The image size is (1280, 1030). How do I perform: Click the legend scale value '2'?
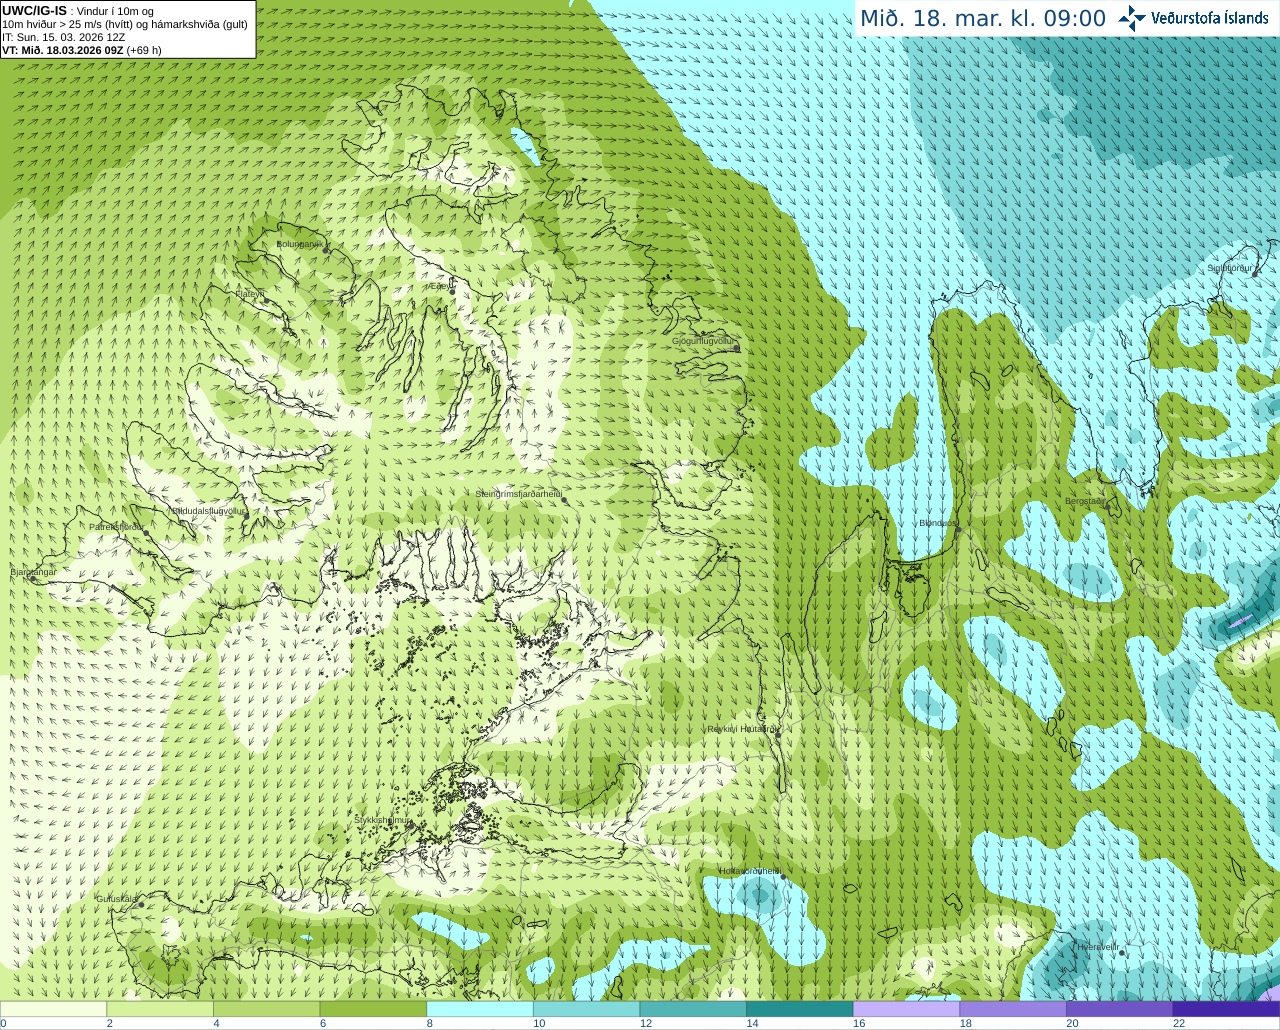(x=110, y=1023)
